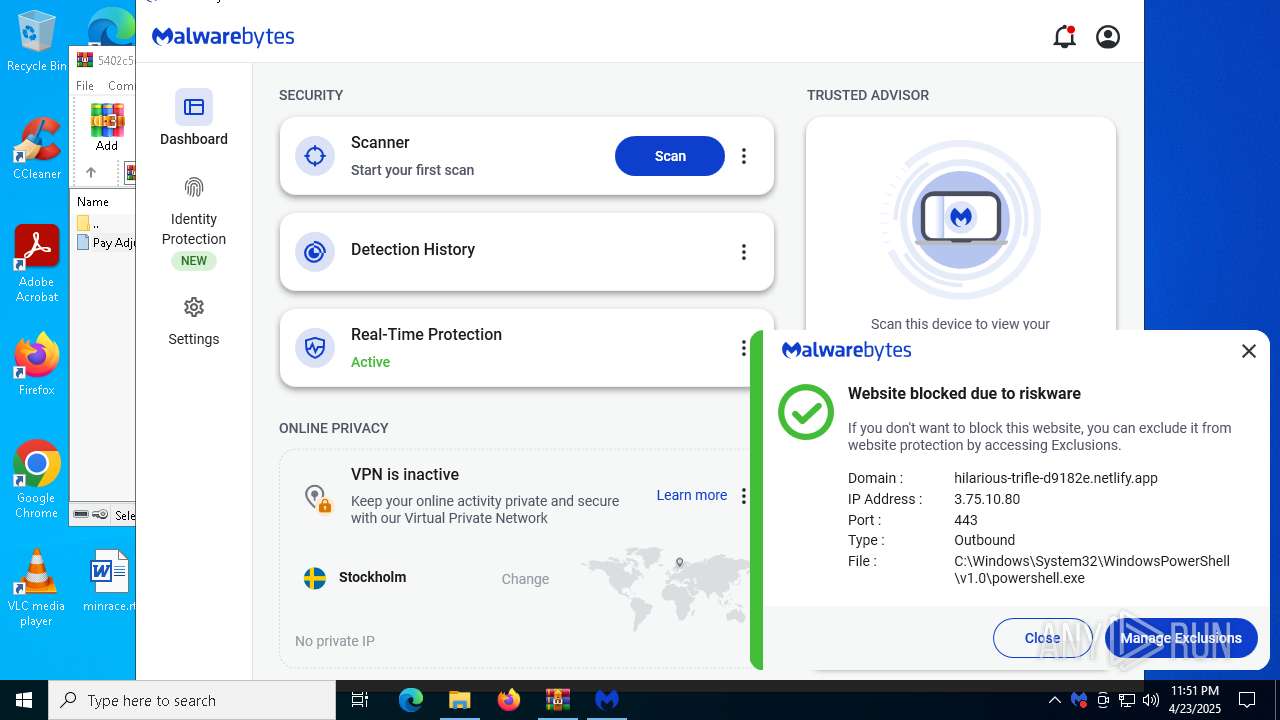Open Detection History three-dot menu
This screenshot has width=1280, height=720.
coord(743,252)
